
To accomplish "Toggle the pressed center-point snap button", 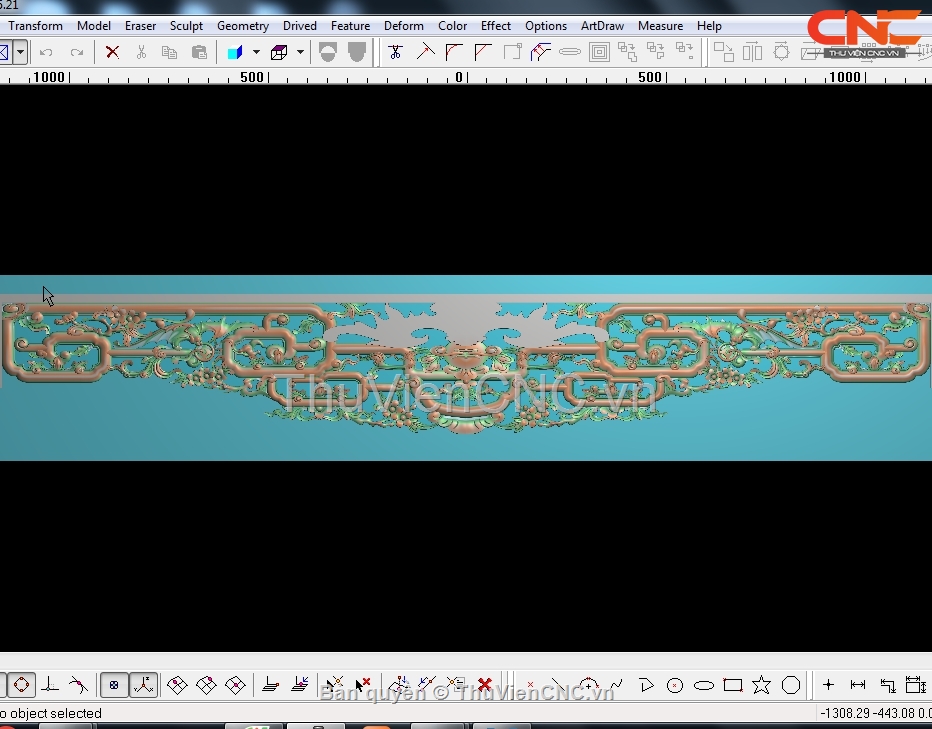I will 114,685.
